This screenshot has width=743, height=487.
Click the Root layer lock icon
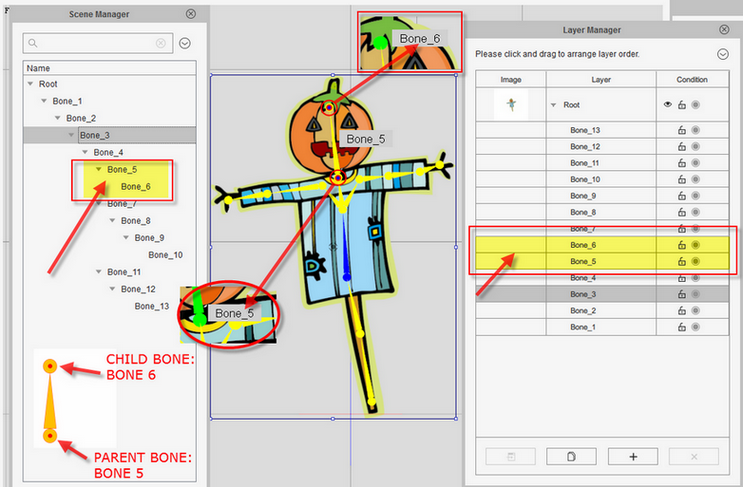[x=681, y=105]
